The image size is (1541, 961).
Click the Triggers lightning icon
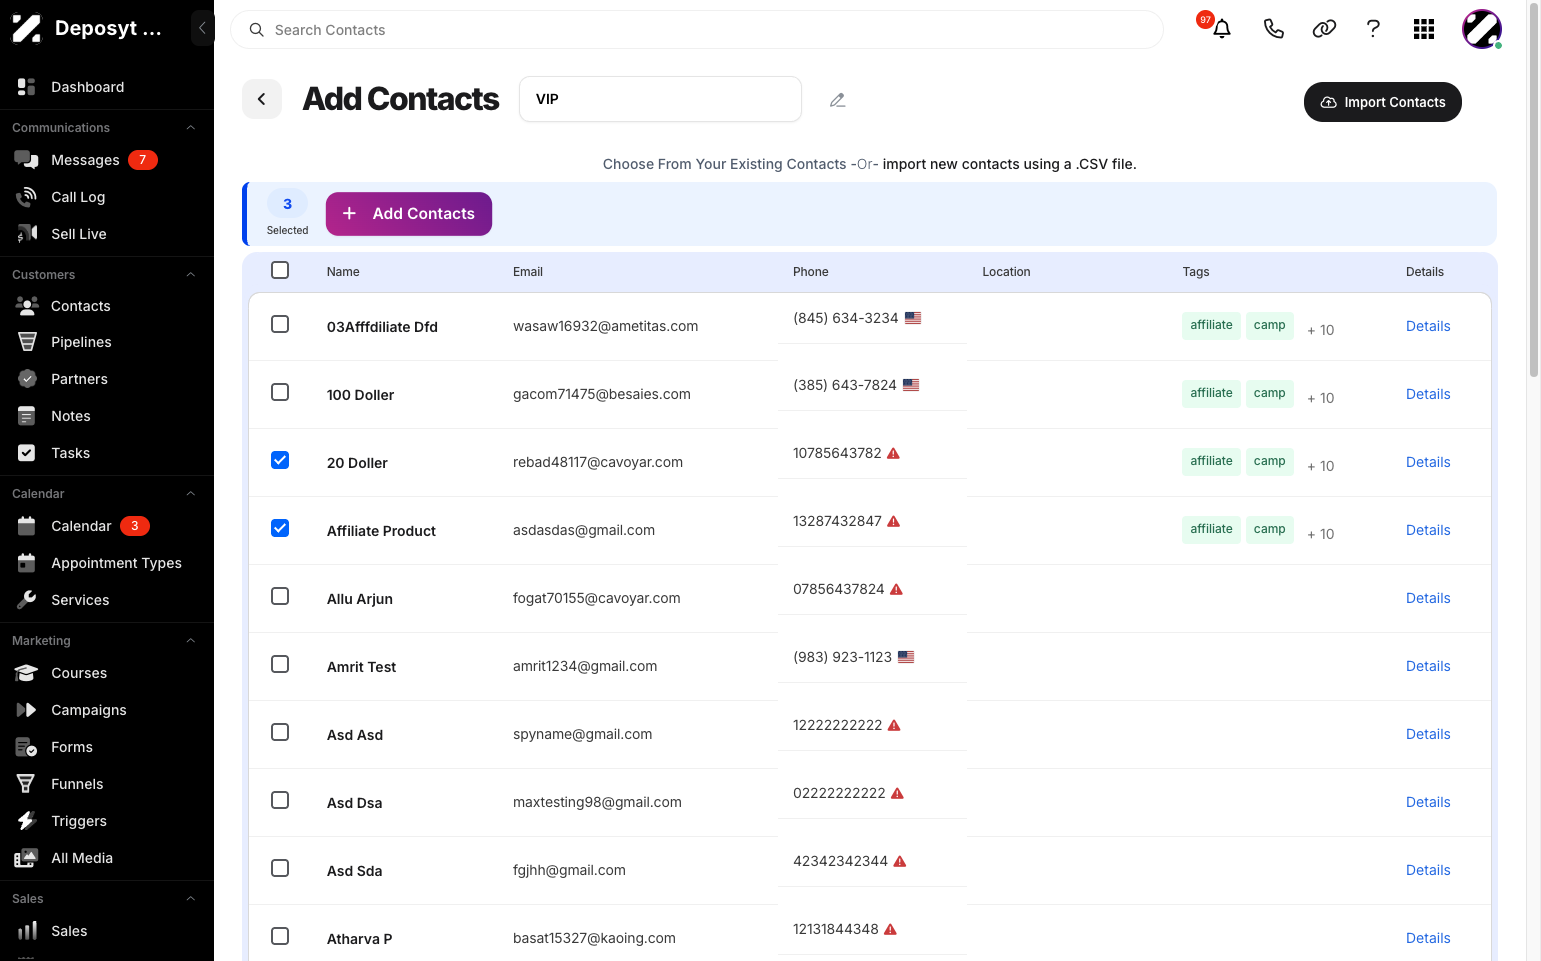click(x=27, y=821)
